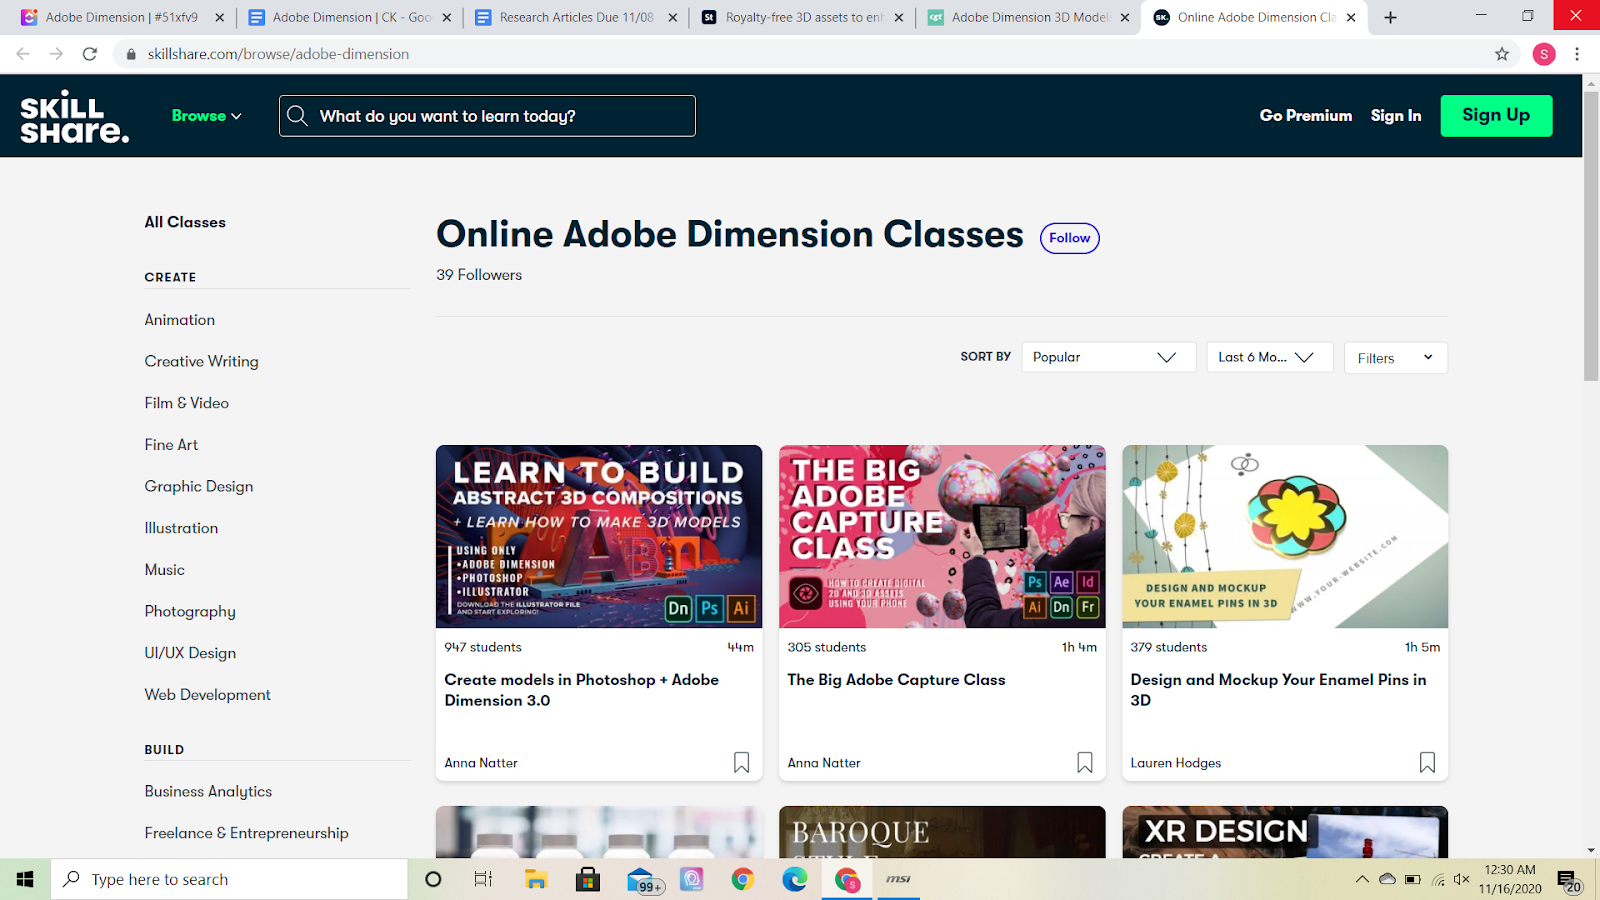The height and width of the screenshot is (900, 1600).
Task: Bookmark The Big Adobe Capture Class
Action: pyautogui.click(x=1084, y=762)
